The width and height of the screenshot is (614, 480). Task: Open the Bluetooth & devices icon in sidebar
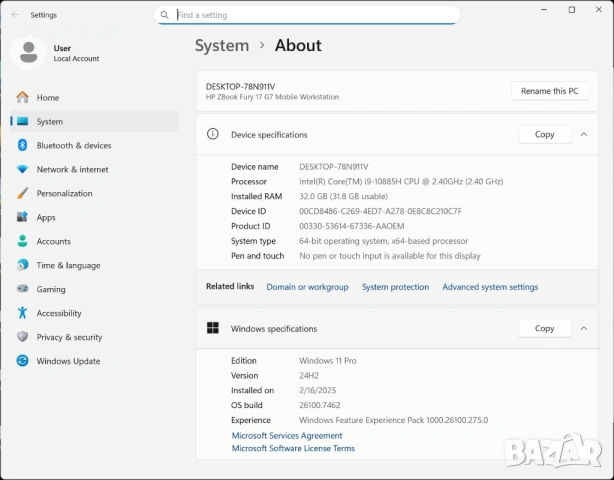(22, 145)
